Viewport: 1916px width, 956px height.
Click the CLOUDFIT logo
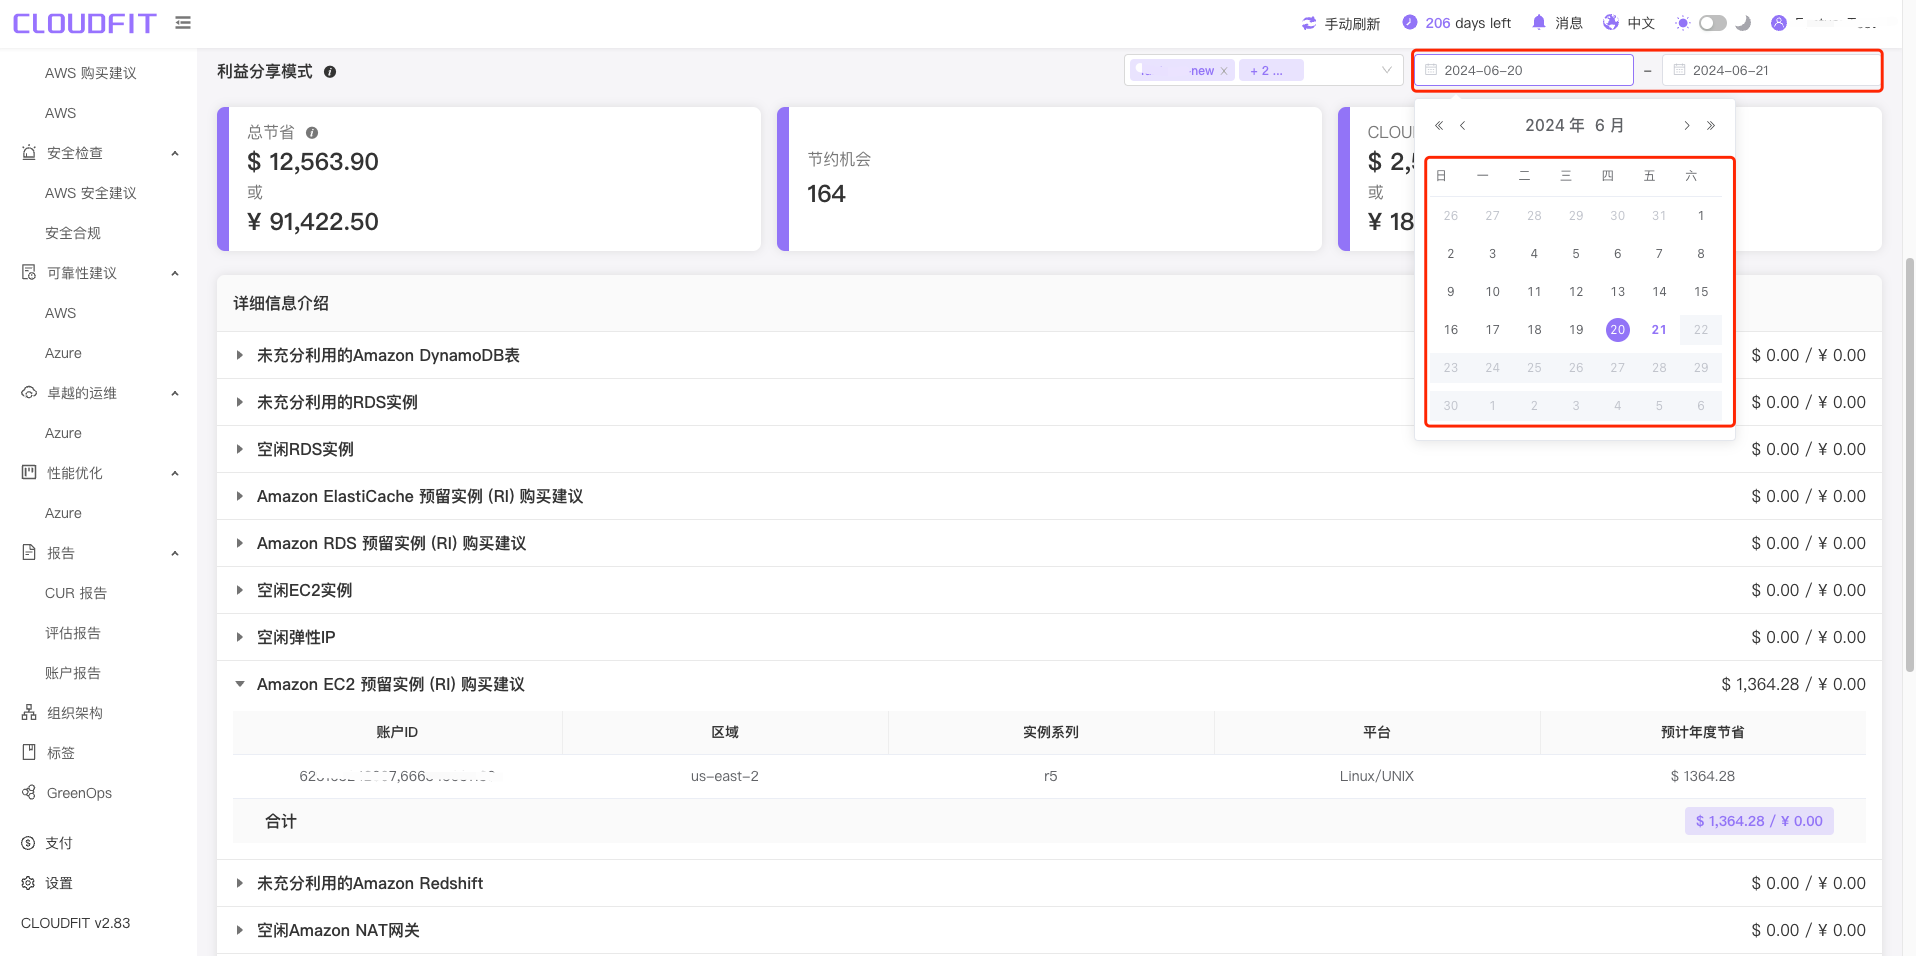click(85, 23)
